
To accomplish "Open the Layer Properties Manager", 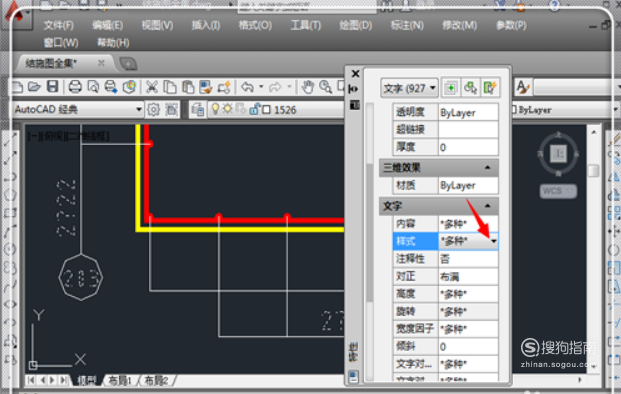I will click(x=198, y=109).
